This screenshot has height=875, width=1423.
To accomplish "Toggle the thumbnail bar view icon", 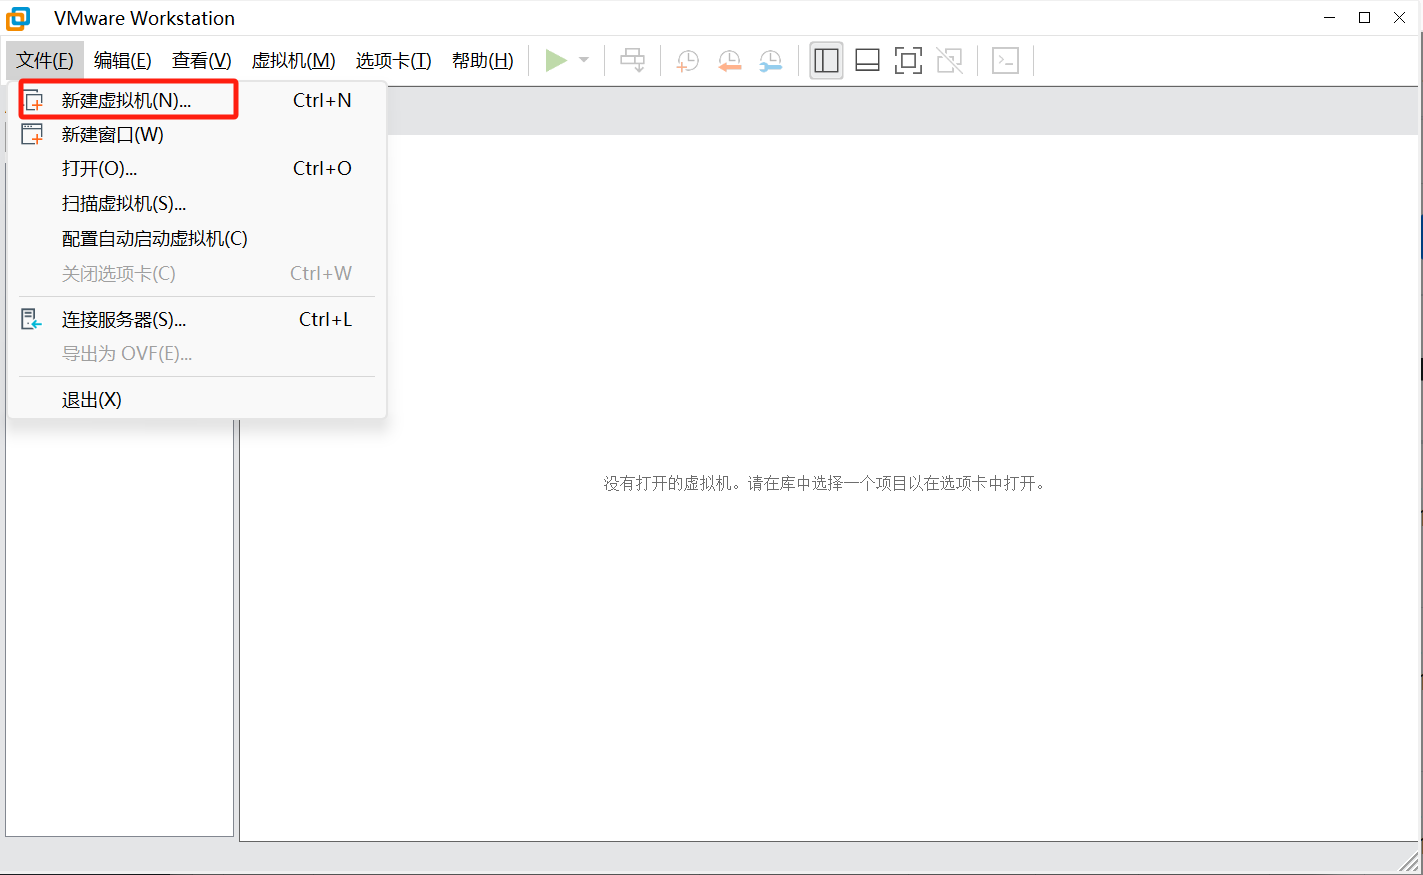I will coord(868,61).
